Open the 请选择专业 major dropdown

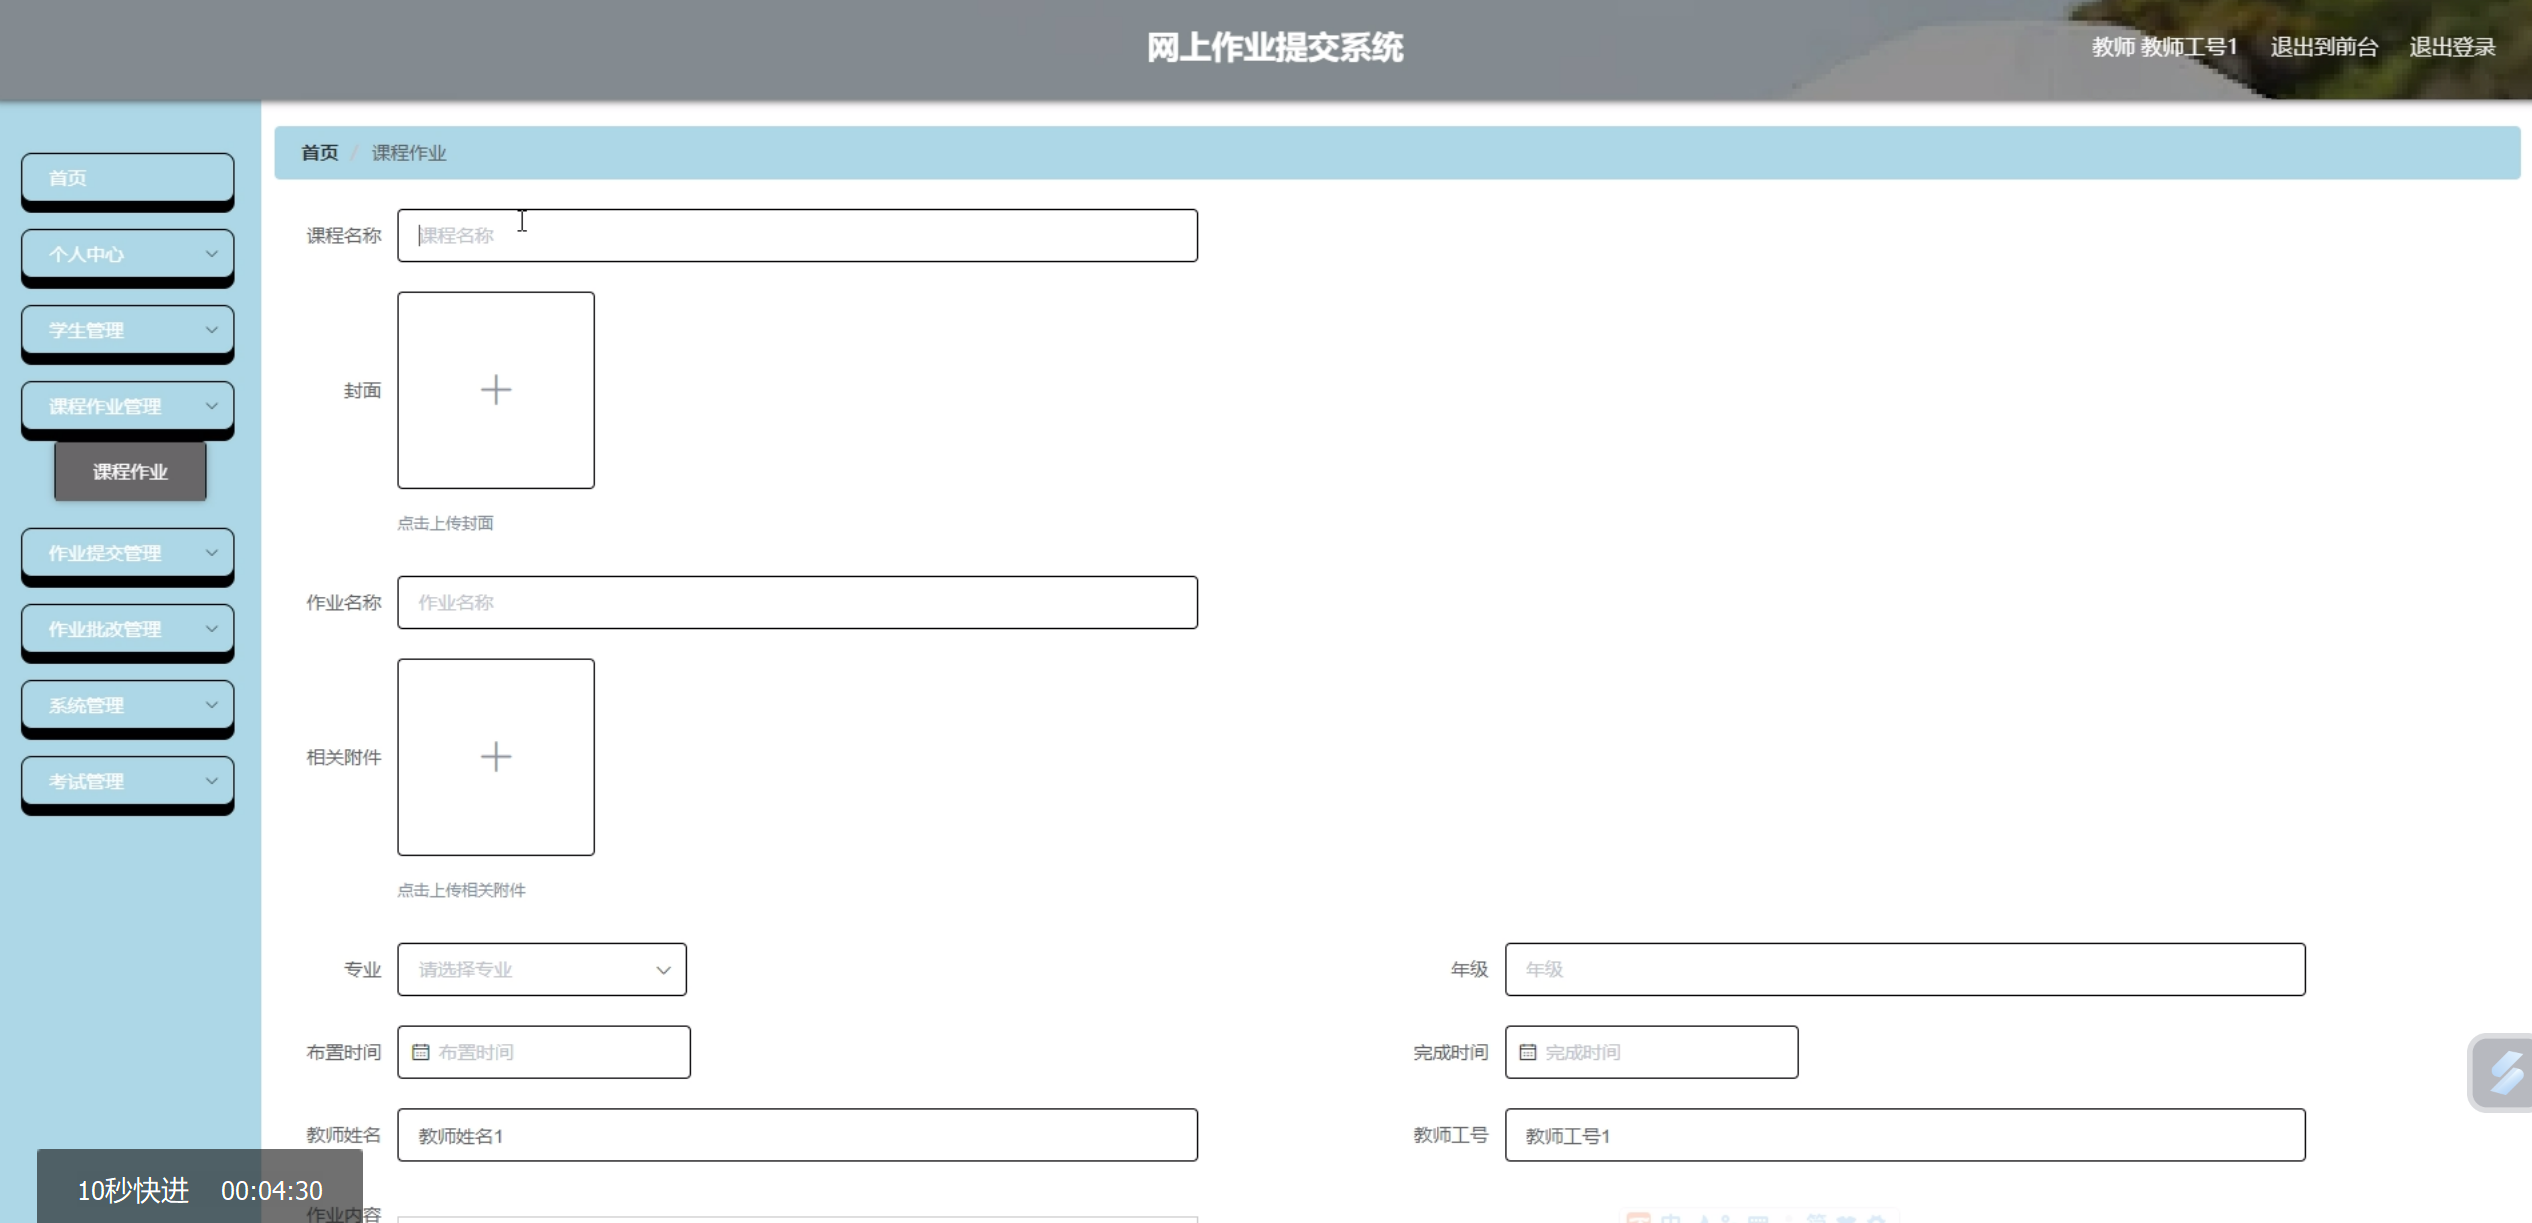click(542, 969)
